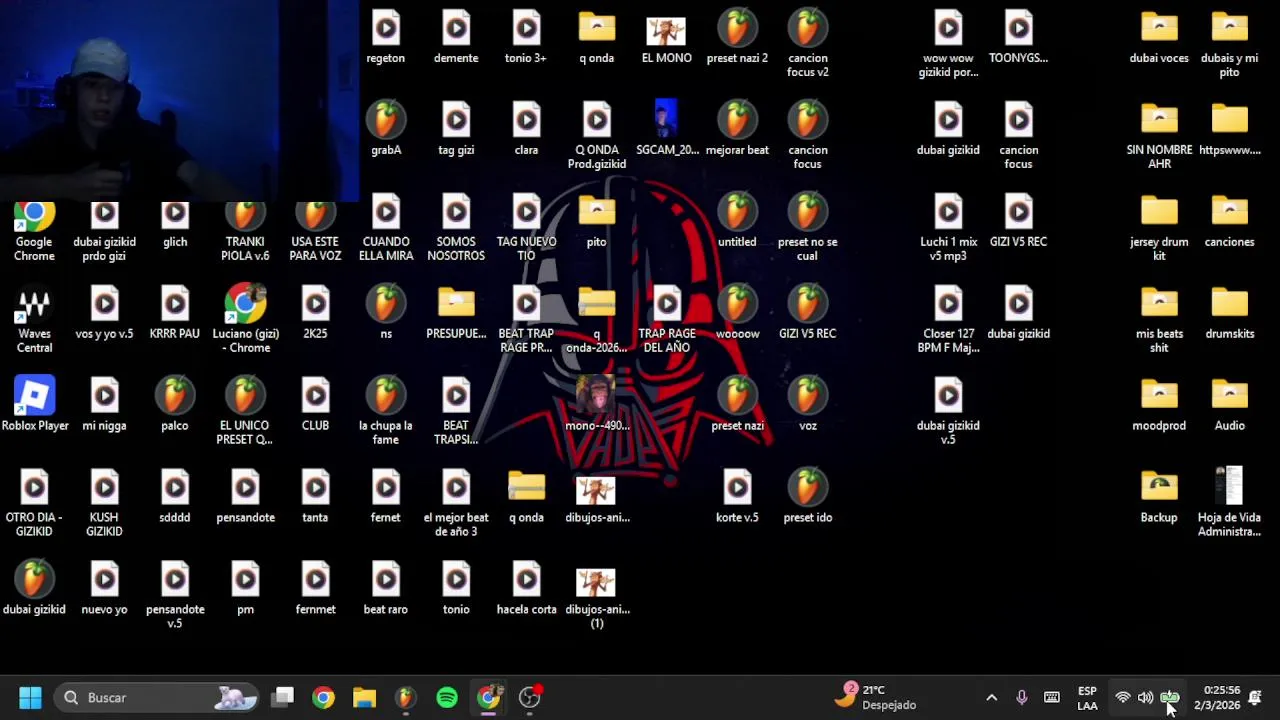Open Luciano (gizi) Chrome profile shortcut
Viewport: 1280px width, 720px height.
coord(245,321)
